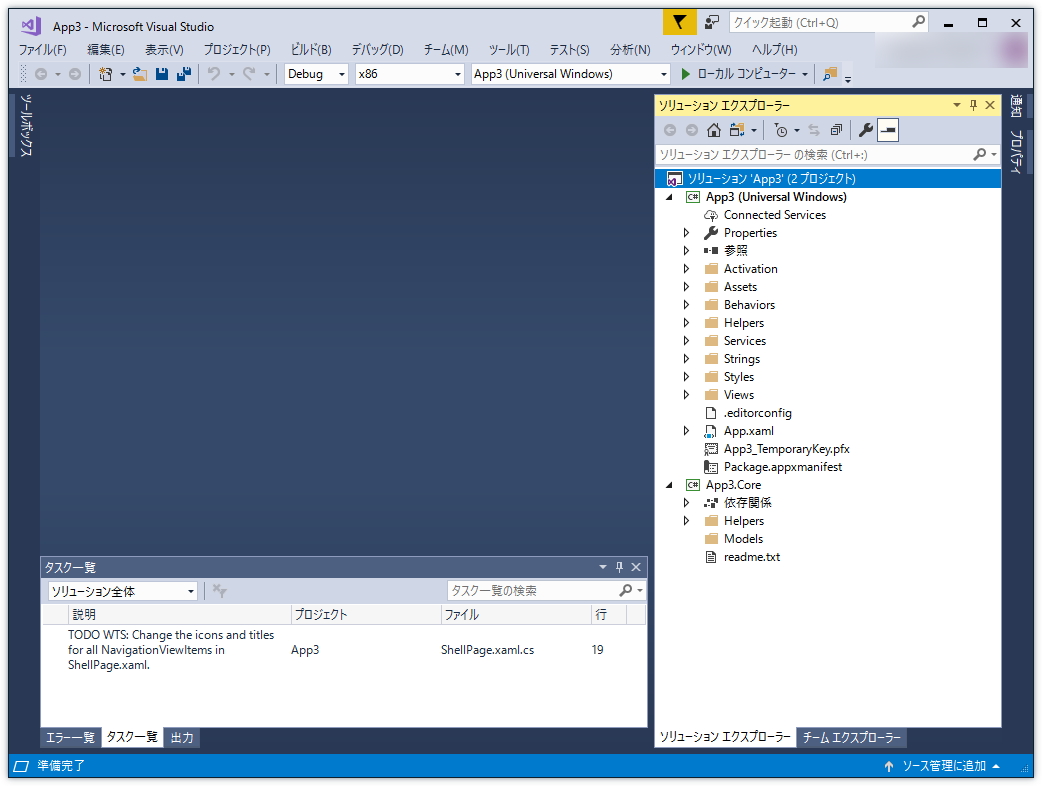The width and height of the screenshot is (1042, 786).
Task: Open the local computer target dropdown arrow
Action: 805,74
